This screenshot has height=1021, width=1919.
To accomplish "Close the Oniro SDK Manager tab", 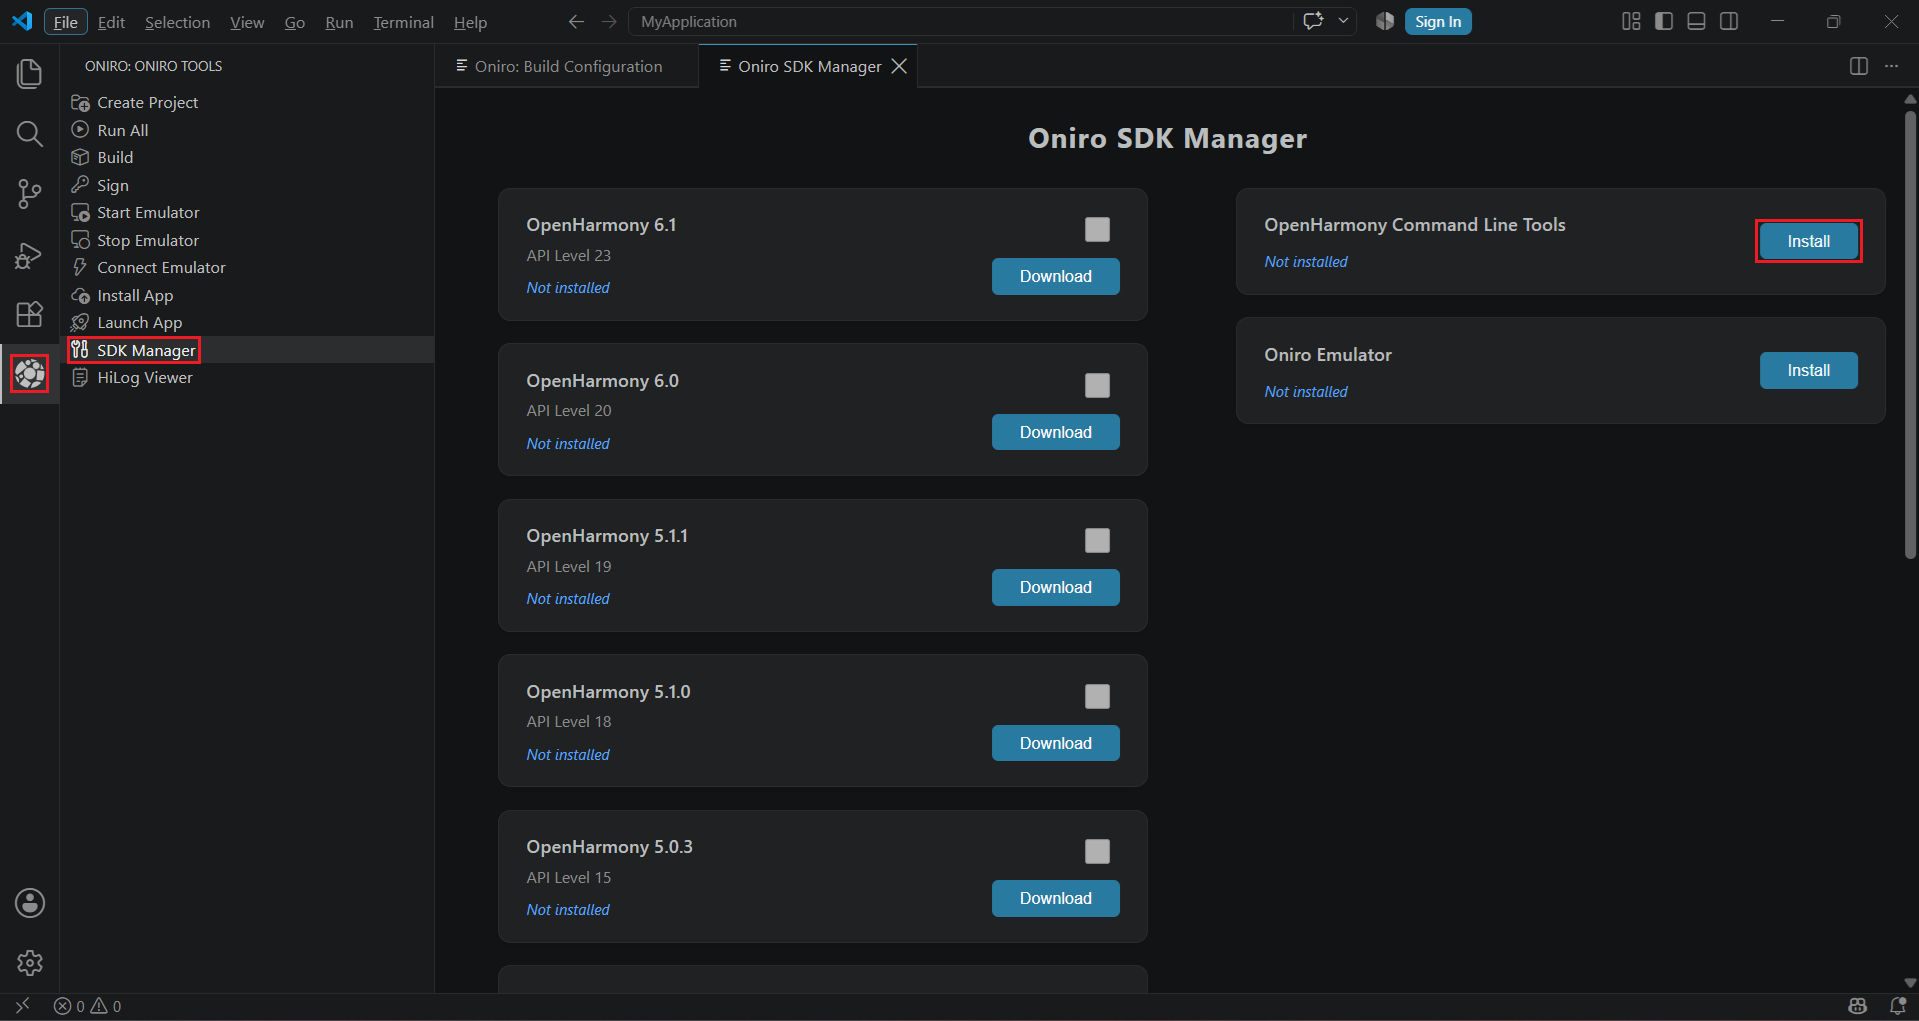I will click(x=899, y=66).
